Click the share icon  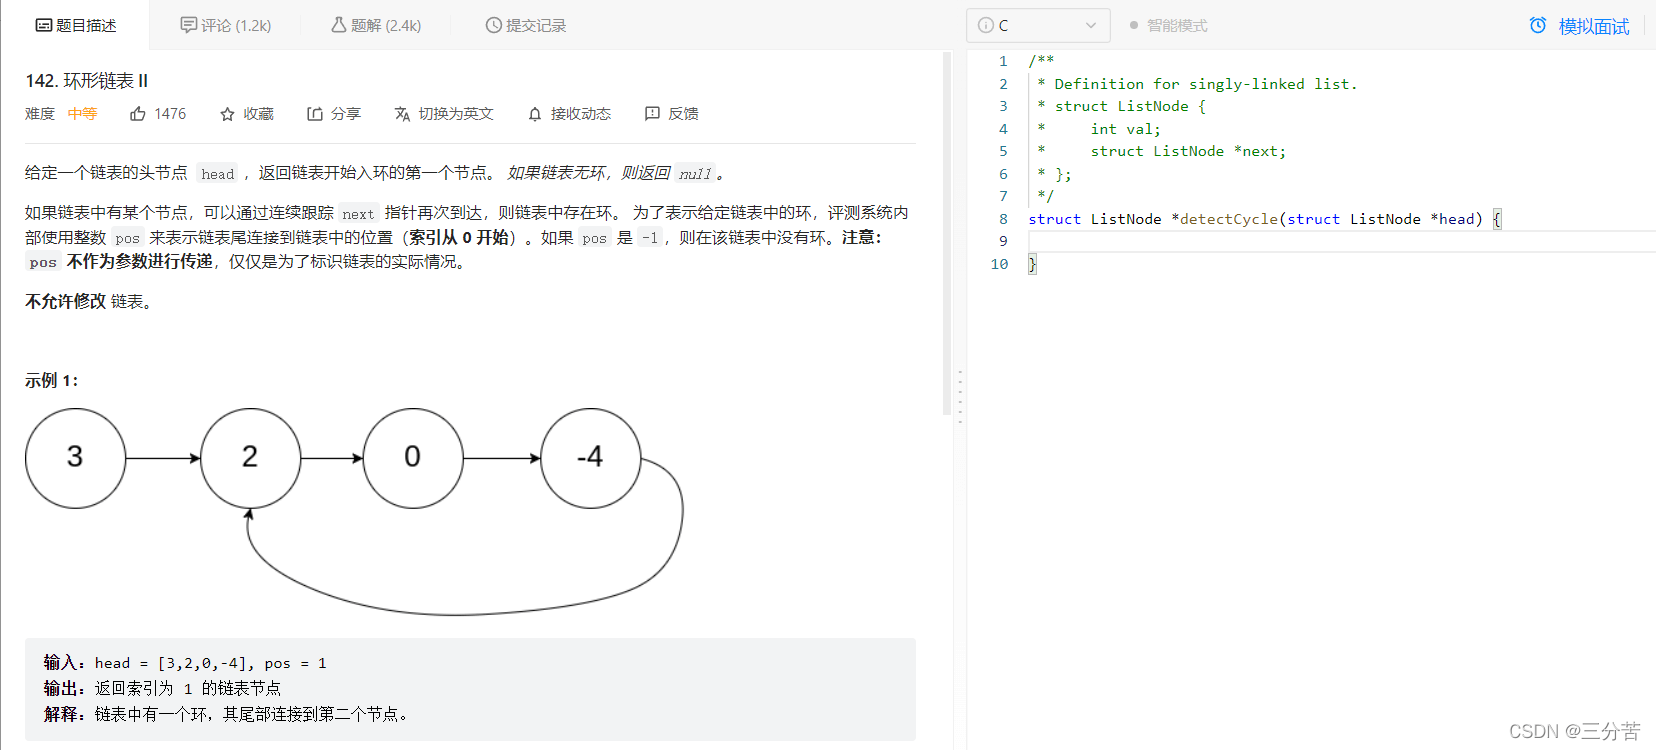[x=315, y=114]
